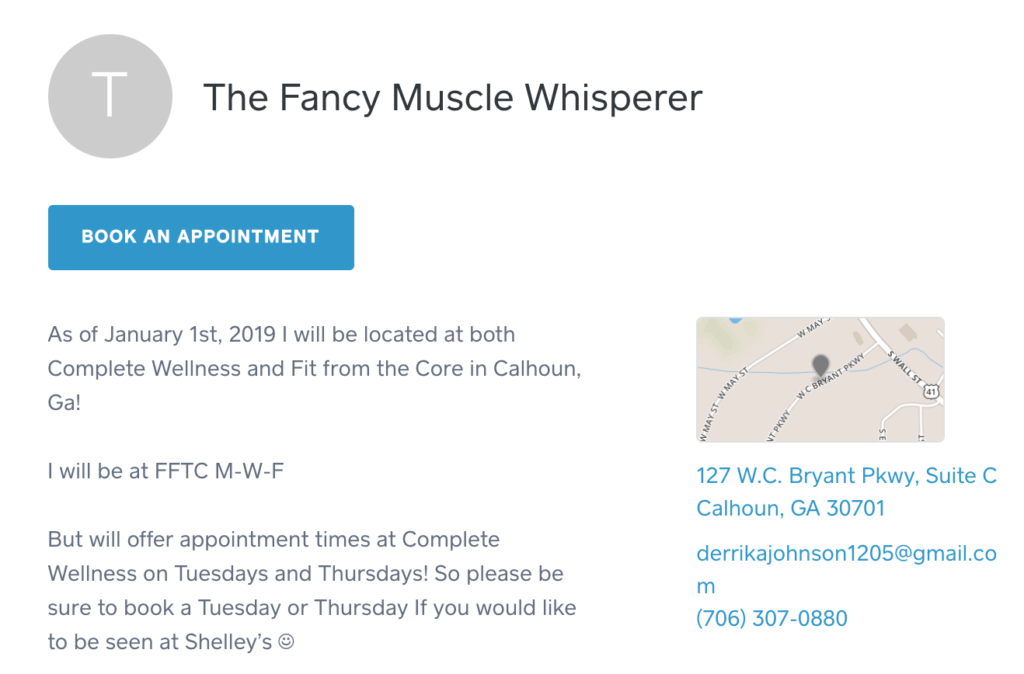Screen dimensions: 1024x674
Task: Click the smiley emoji after Shelley's
Action: (286, 642)
